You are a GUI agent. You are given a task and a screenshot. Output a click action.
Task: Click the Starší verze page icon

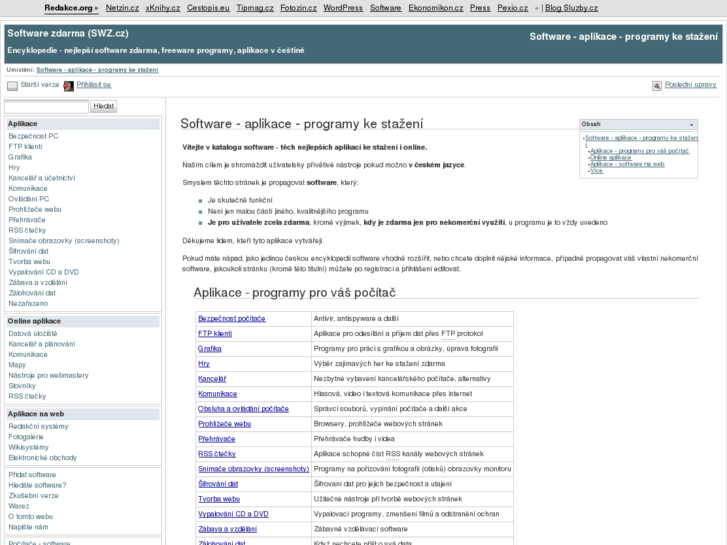(13, 86)
